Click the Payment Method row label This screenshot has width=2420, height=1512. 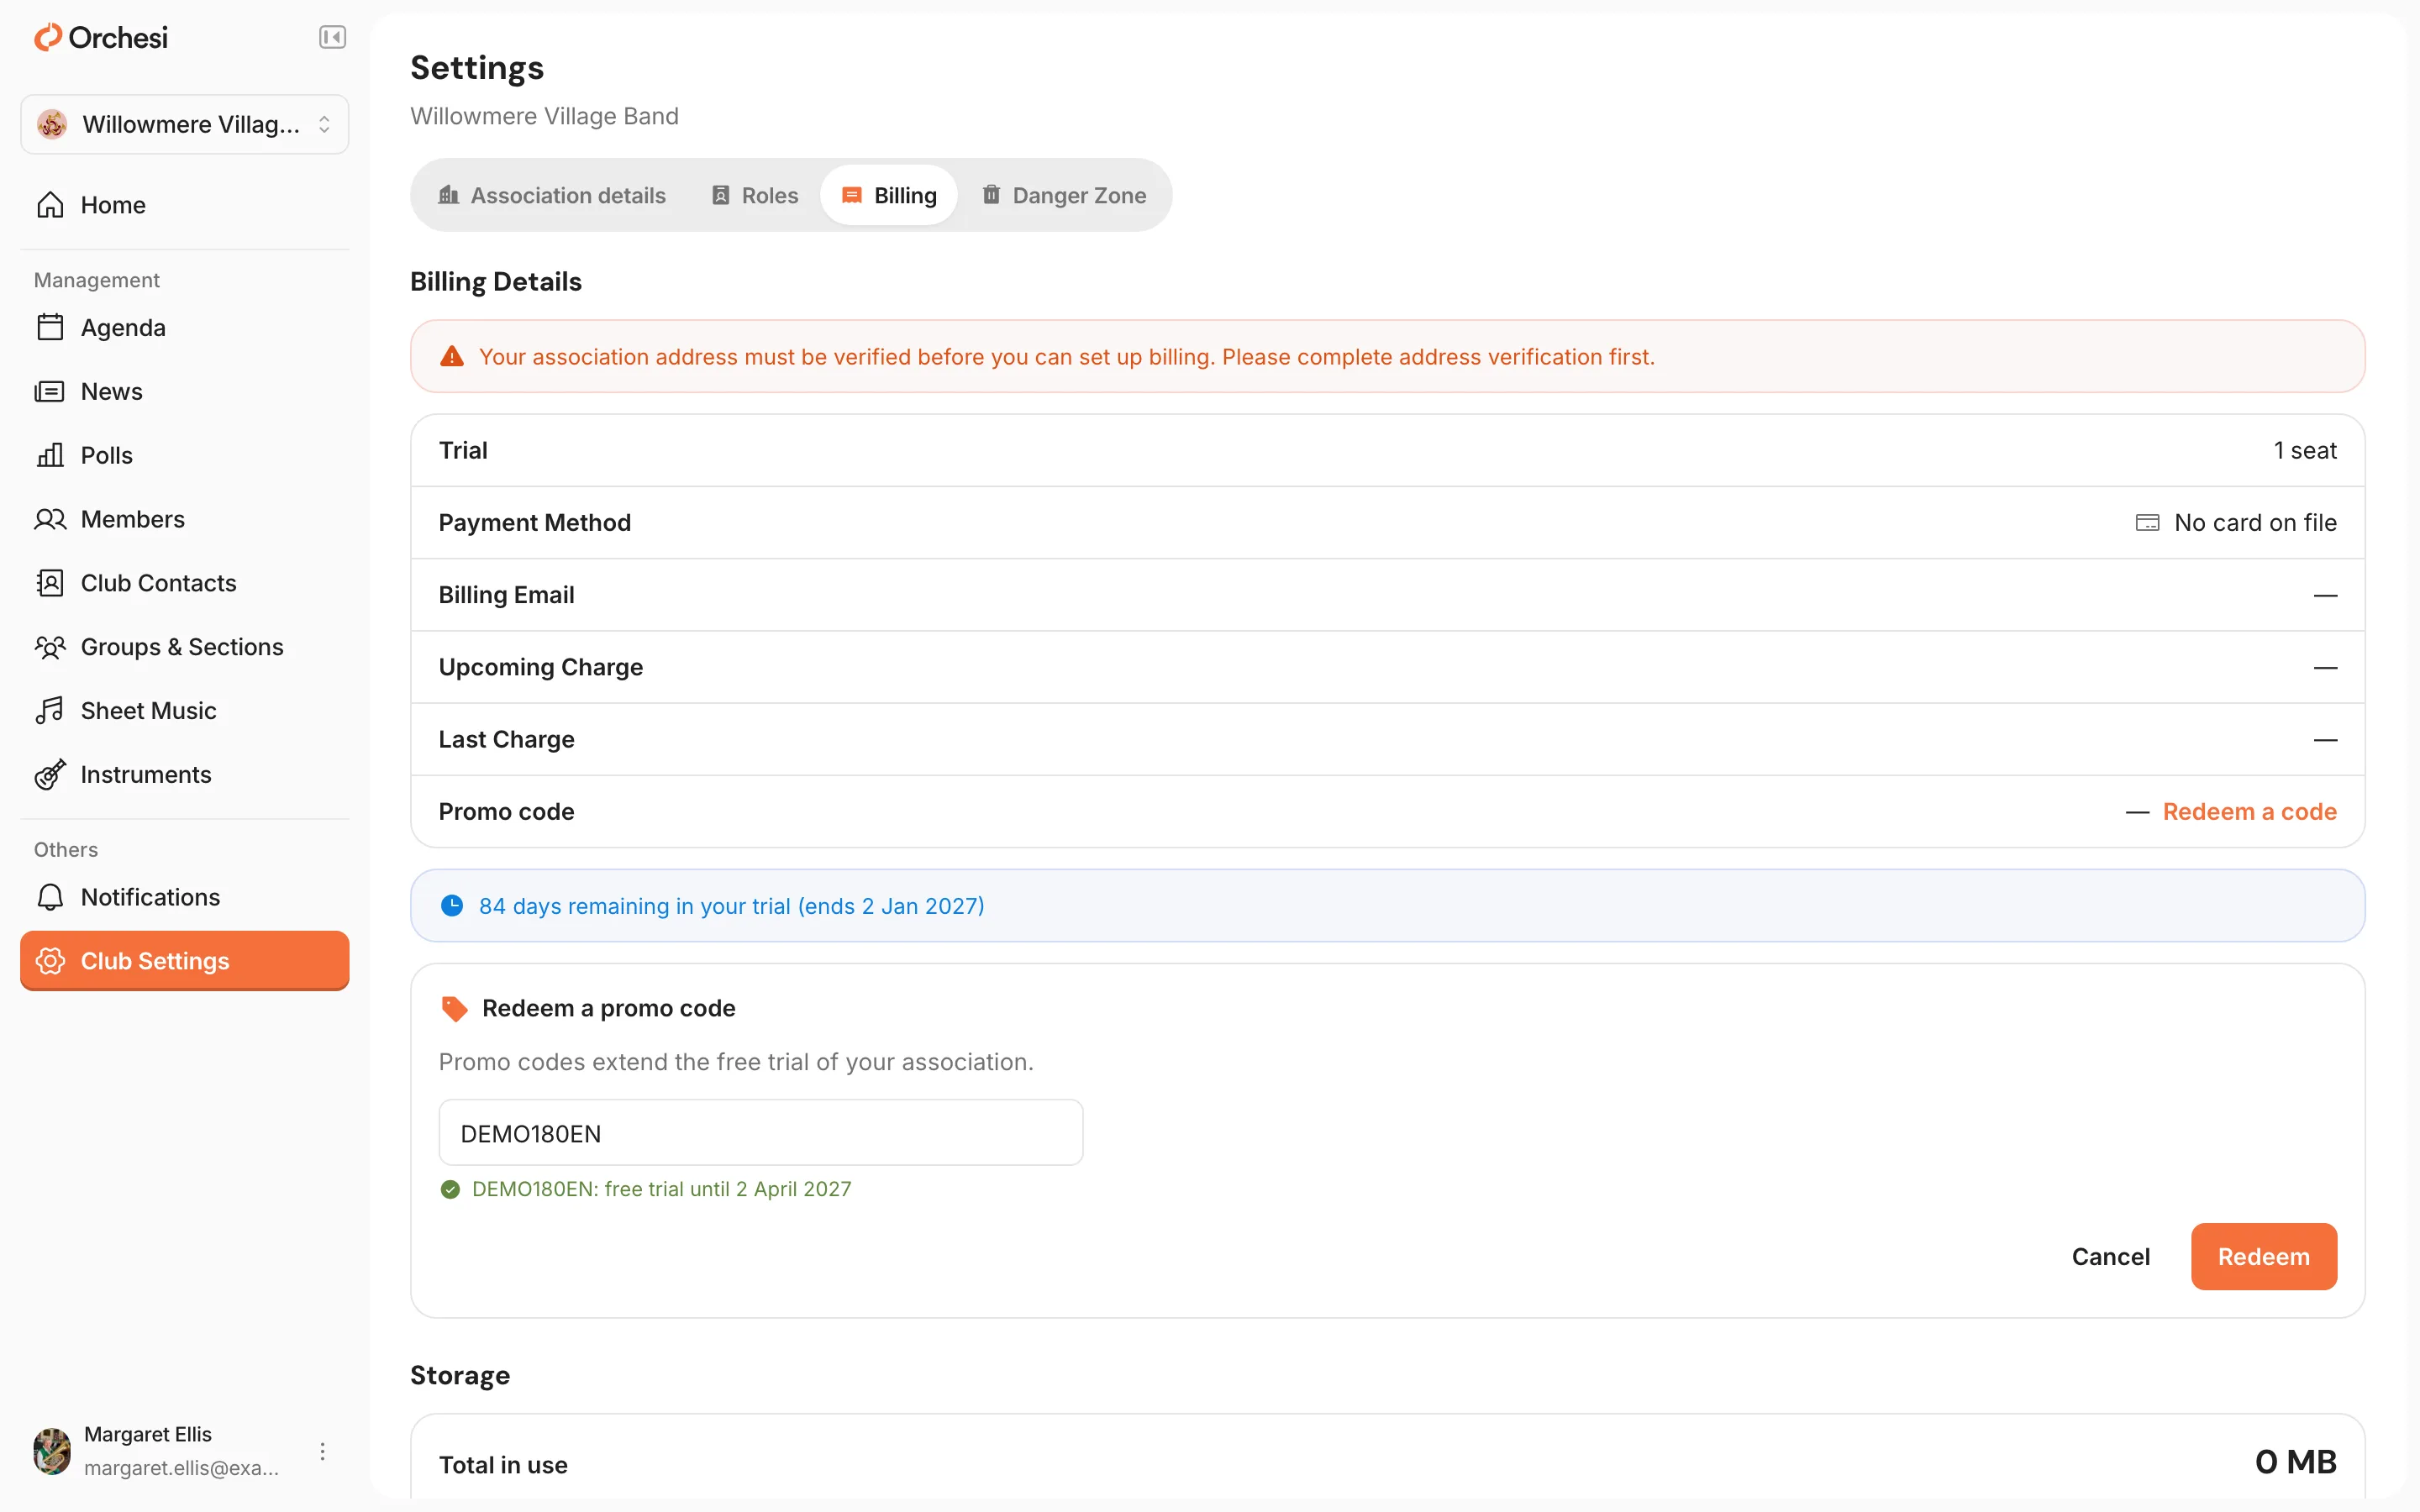pyautogui.click(x=535, y=522)
